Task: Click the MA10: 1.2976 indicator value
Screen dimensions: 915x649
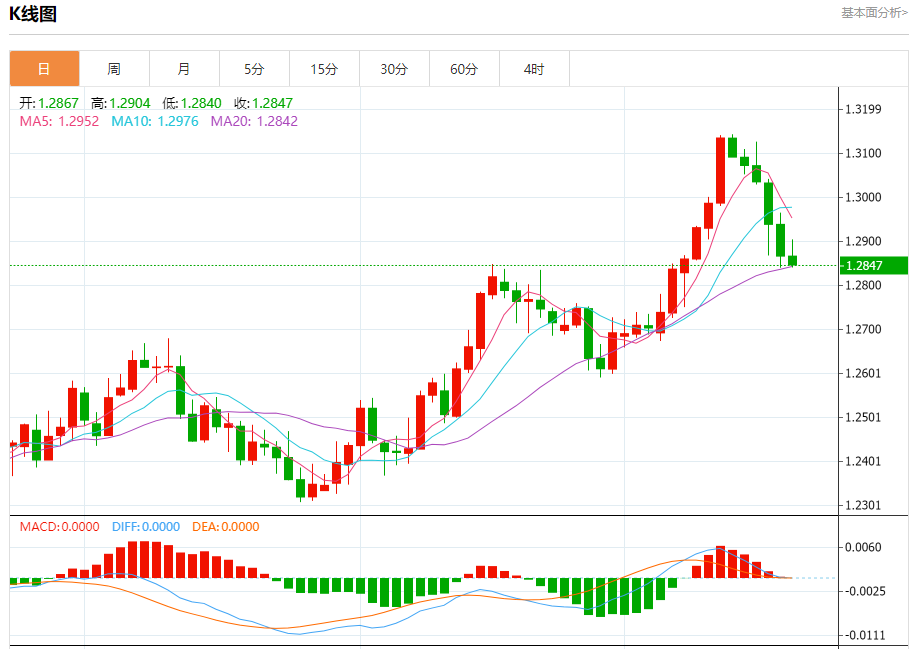Action: tap(155, 121)
